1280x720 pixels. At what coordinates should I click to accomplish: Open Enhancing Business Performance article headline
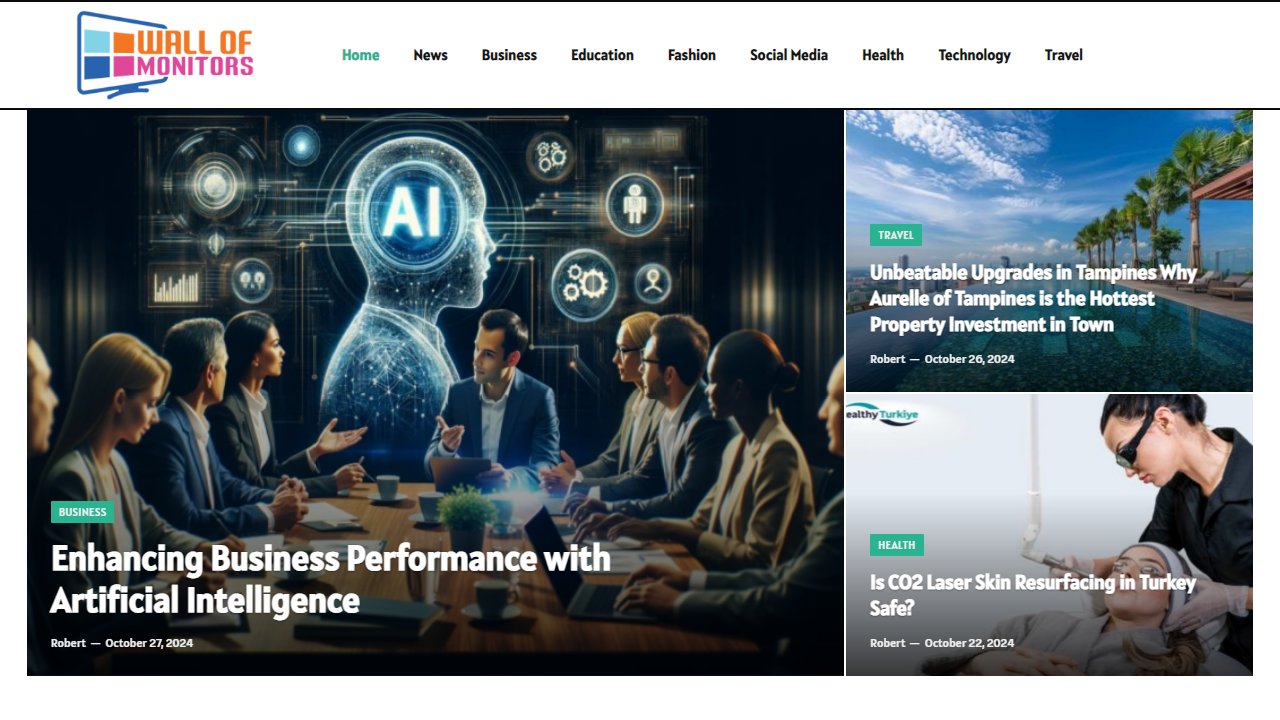tap(331, 579)
